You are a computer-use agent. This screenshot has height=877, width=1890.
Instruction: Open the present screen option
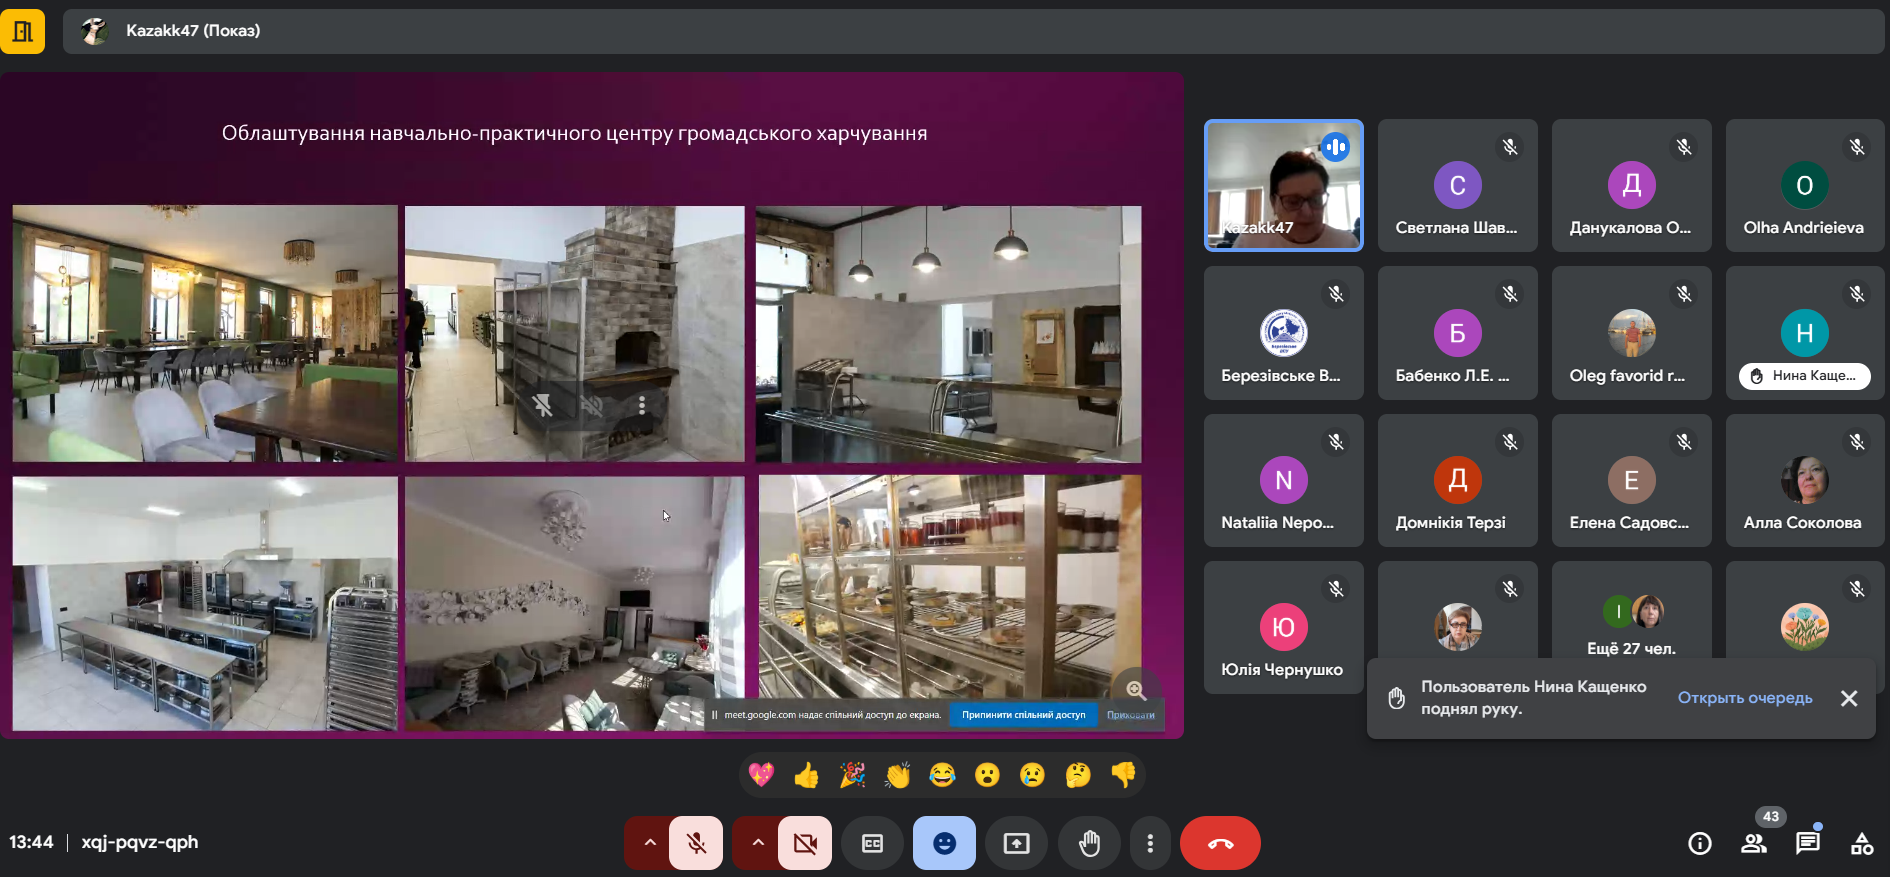[1016, 843]
